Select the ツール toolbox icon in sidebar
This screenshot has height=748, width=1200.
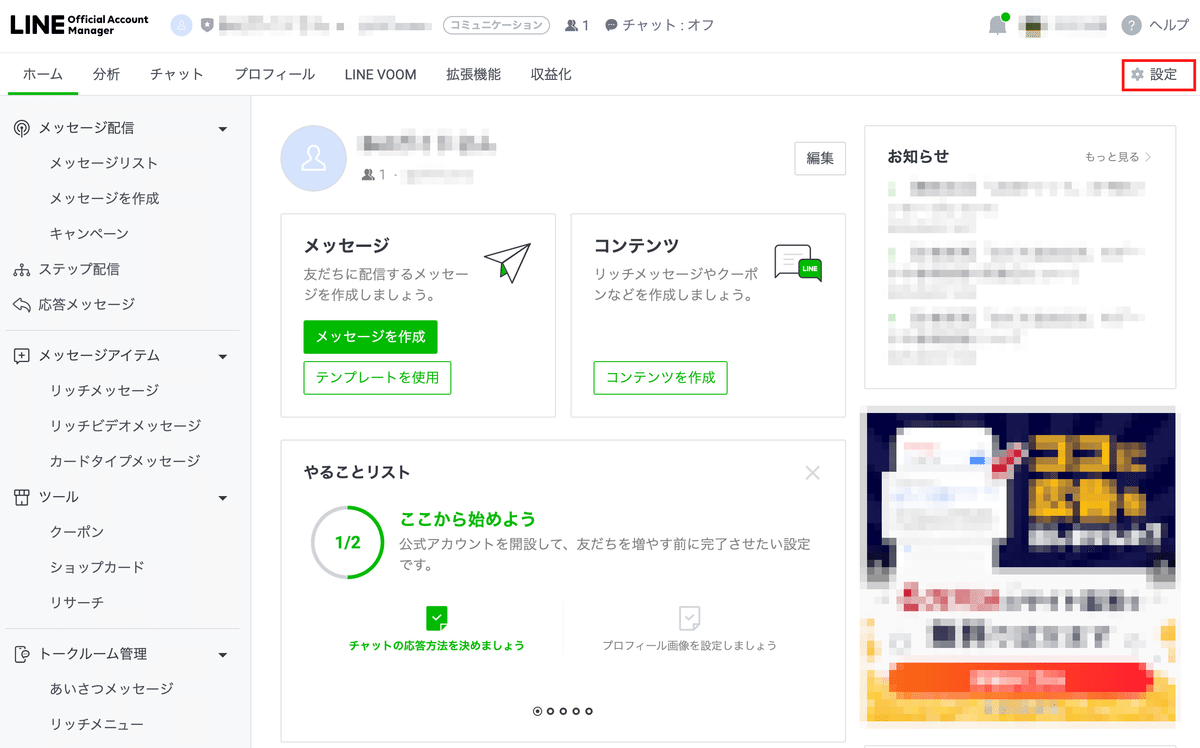pos(22,496)
